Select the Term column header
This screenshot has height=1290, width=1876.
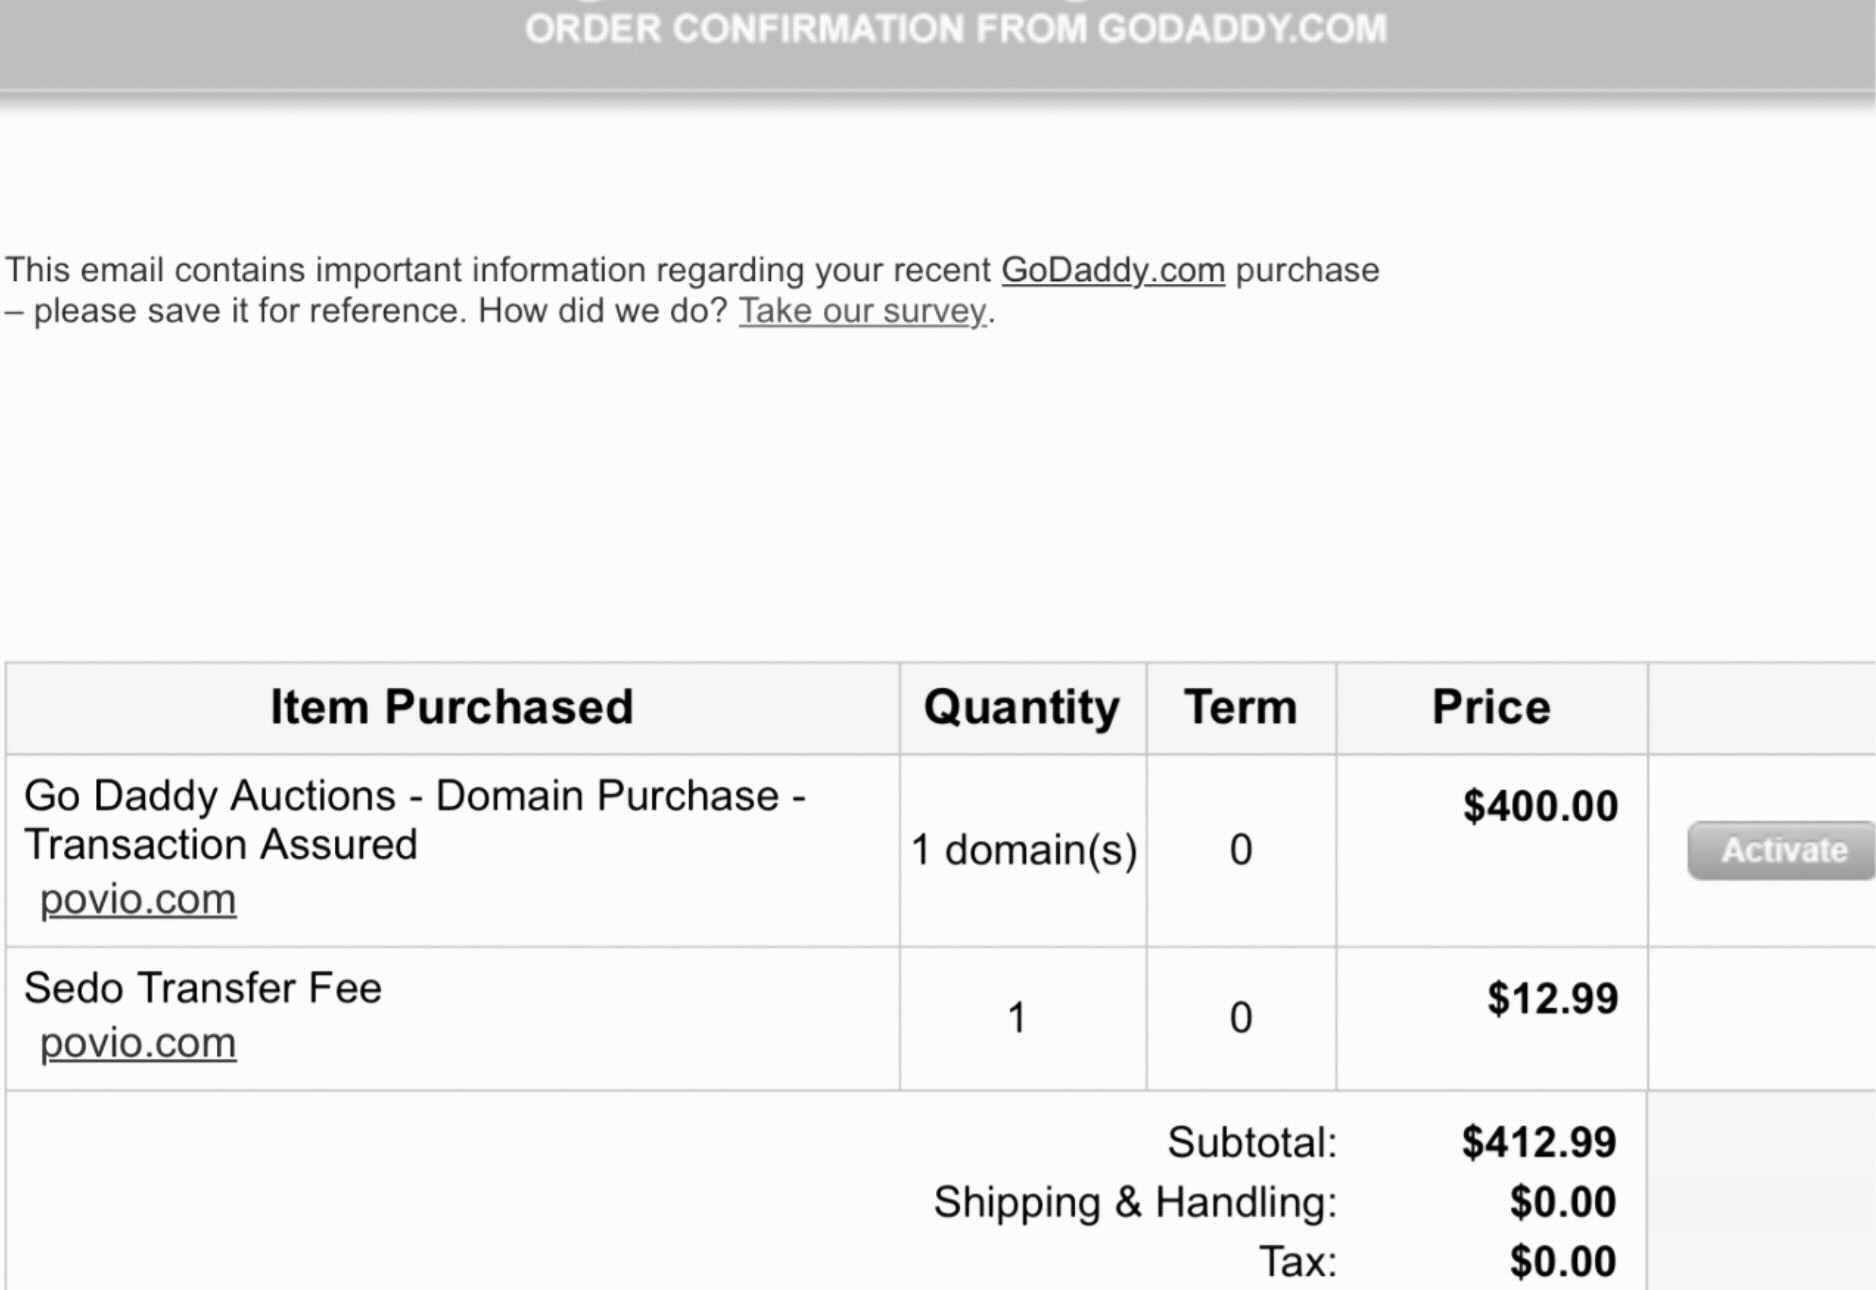coord(1241,707)
